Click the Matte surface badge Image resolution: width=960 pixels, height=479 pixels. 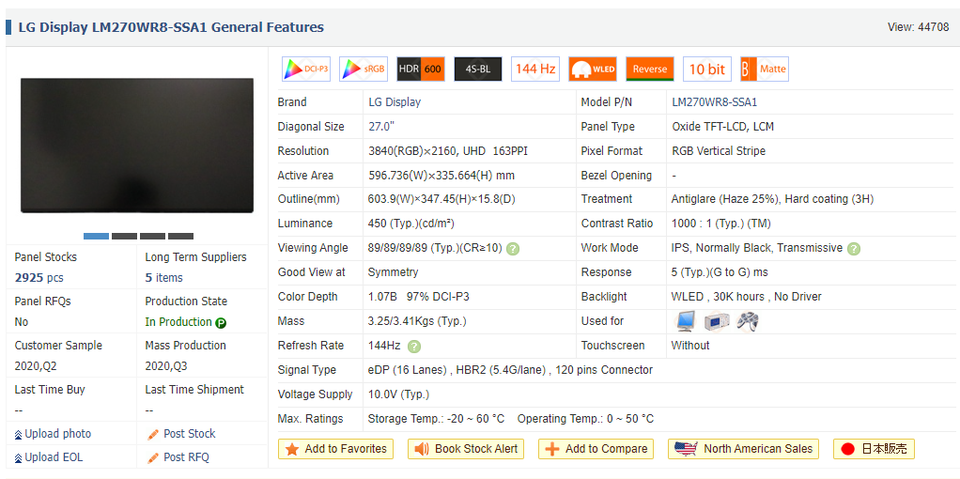(x=764, y=69)
